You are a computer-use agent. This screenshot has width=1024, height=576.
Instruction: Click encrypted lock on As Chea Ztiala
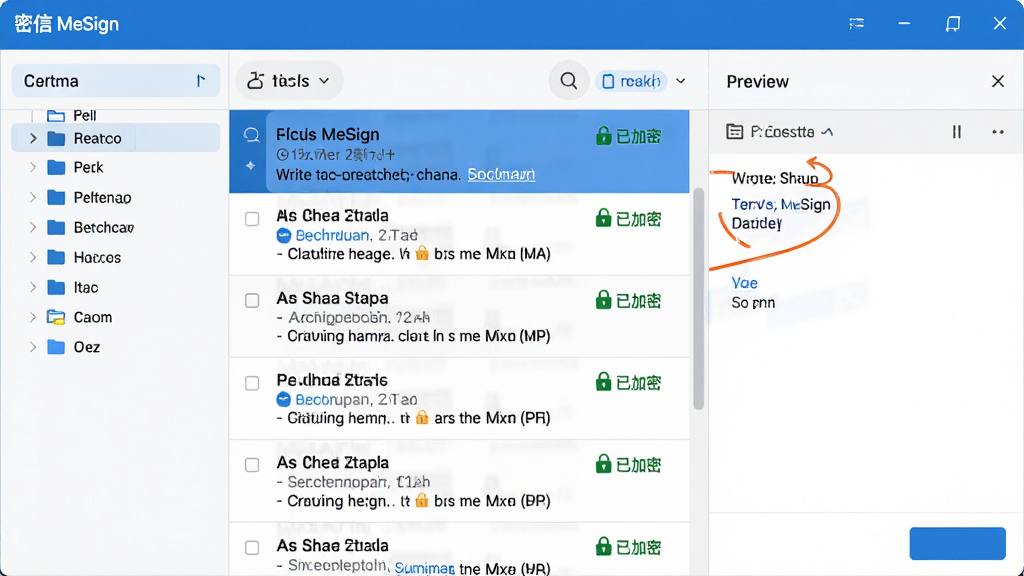[603, 218]
